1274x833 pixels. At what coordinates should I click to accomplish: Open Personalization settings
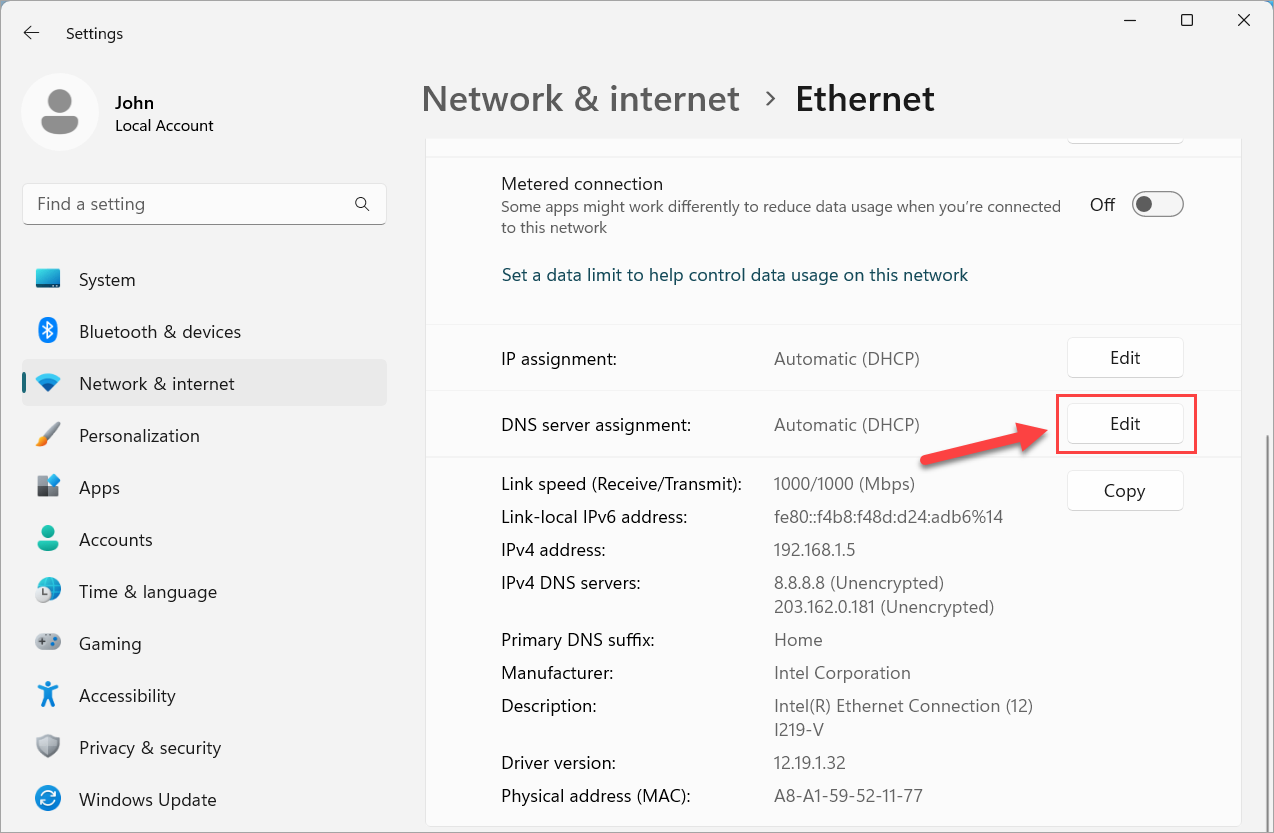(139, 435)
